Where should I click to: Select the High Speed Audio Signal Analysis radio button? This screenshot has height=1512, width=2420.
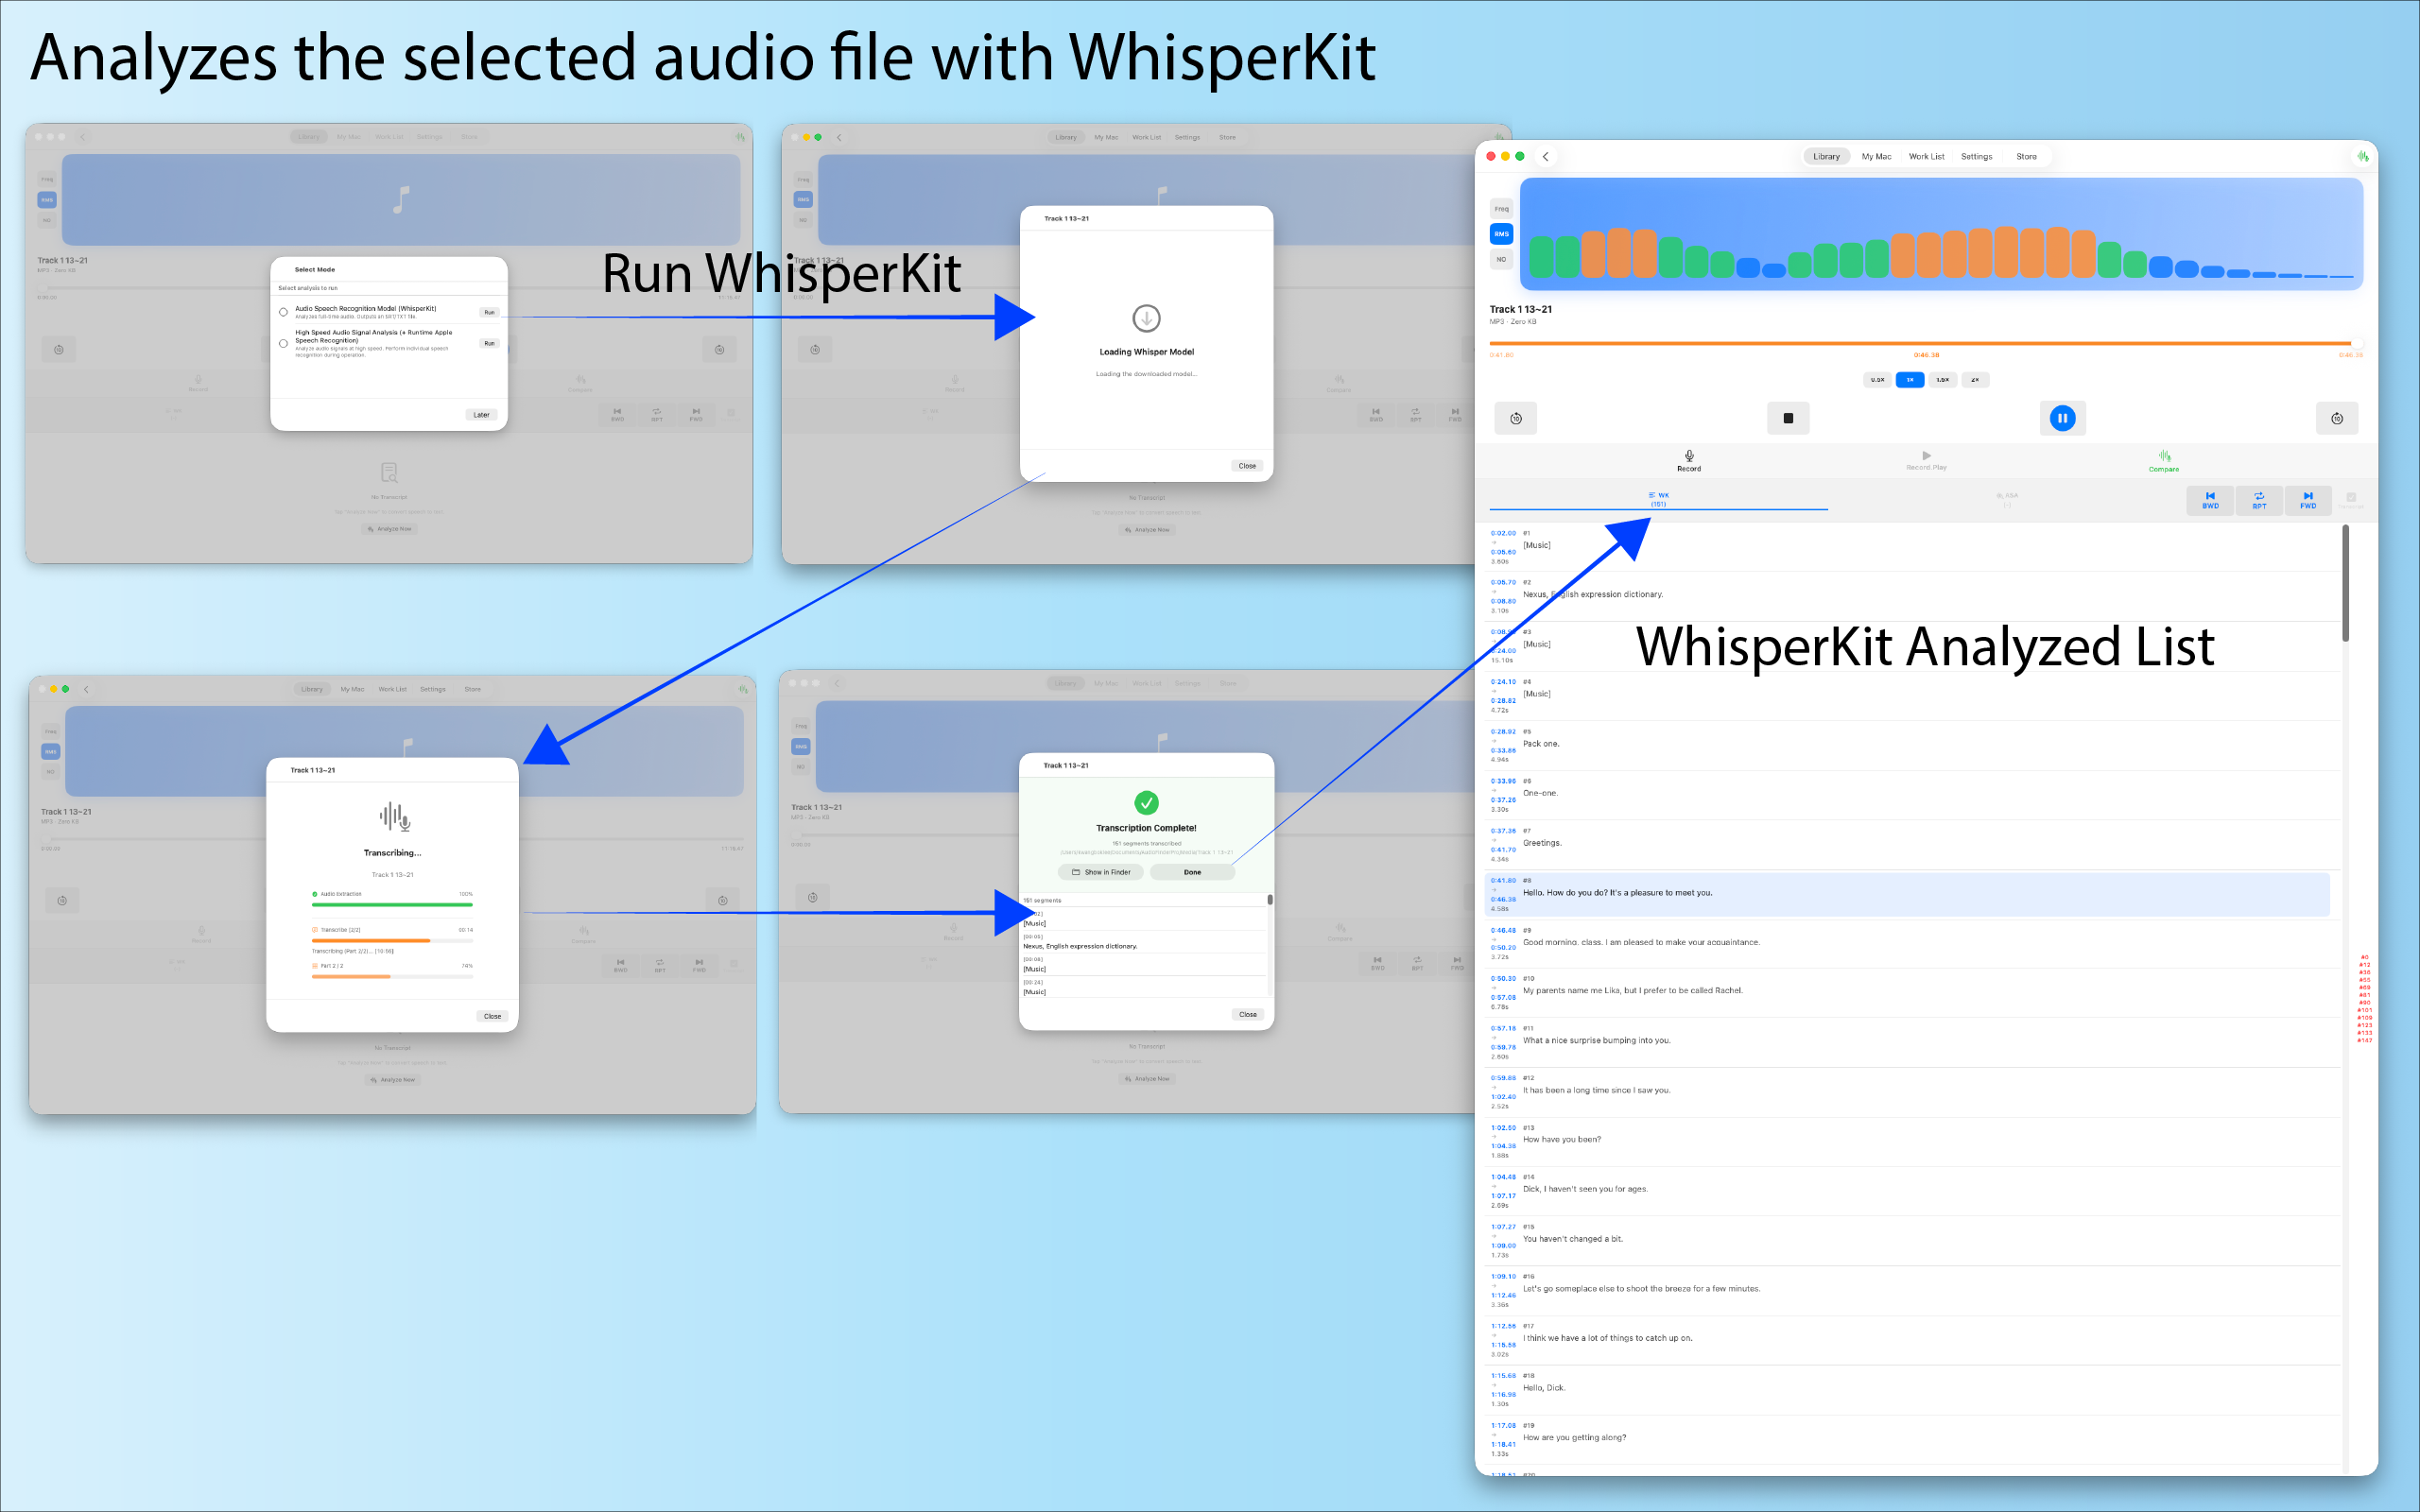click(x=283, y=343)
